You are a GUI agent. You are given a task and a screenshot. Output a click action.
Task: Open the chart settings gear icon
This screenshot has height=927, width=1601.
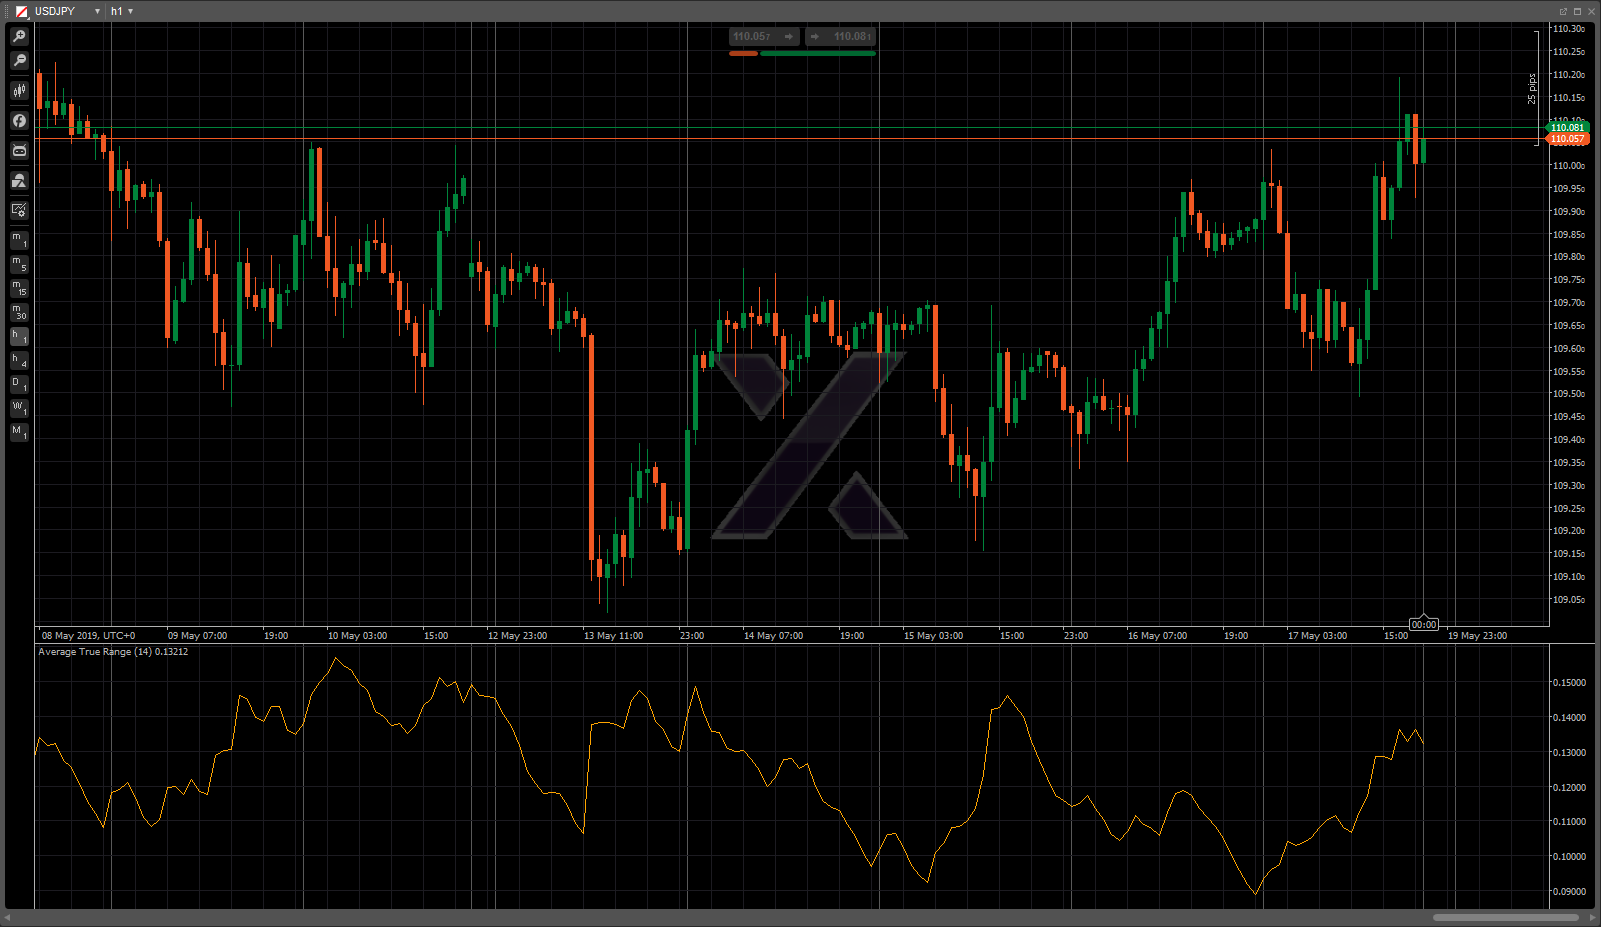[19, 210]
